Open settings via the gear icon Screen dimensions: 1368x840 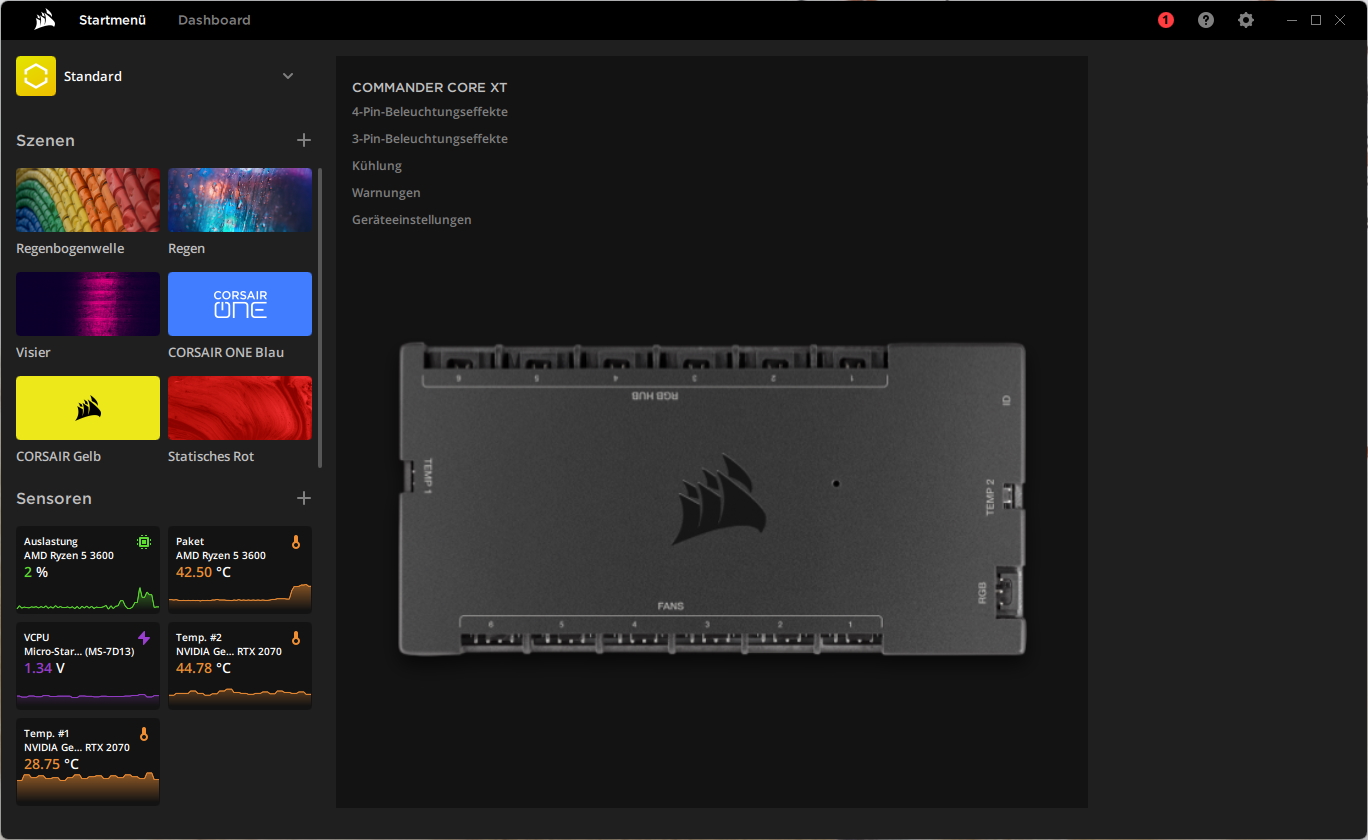coord(1245,20)
